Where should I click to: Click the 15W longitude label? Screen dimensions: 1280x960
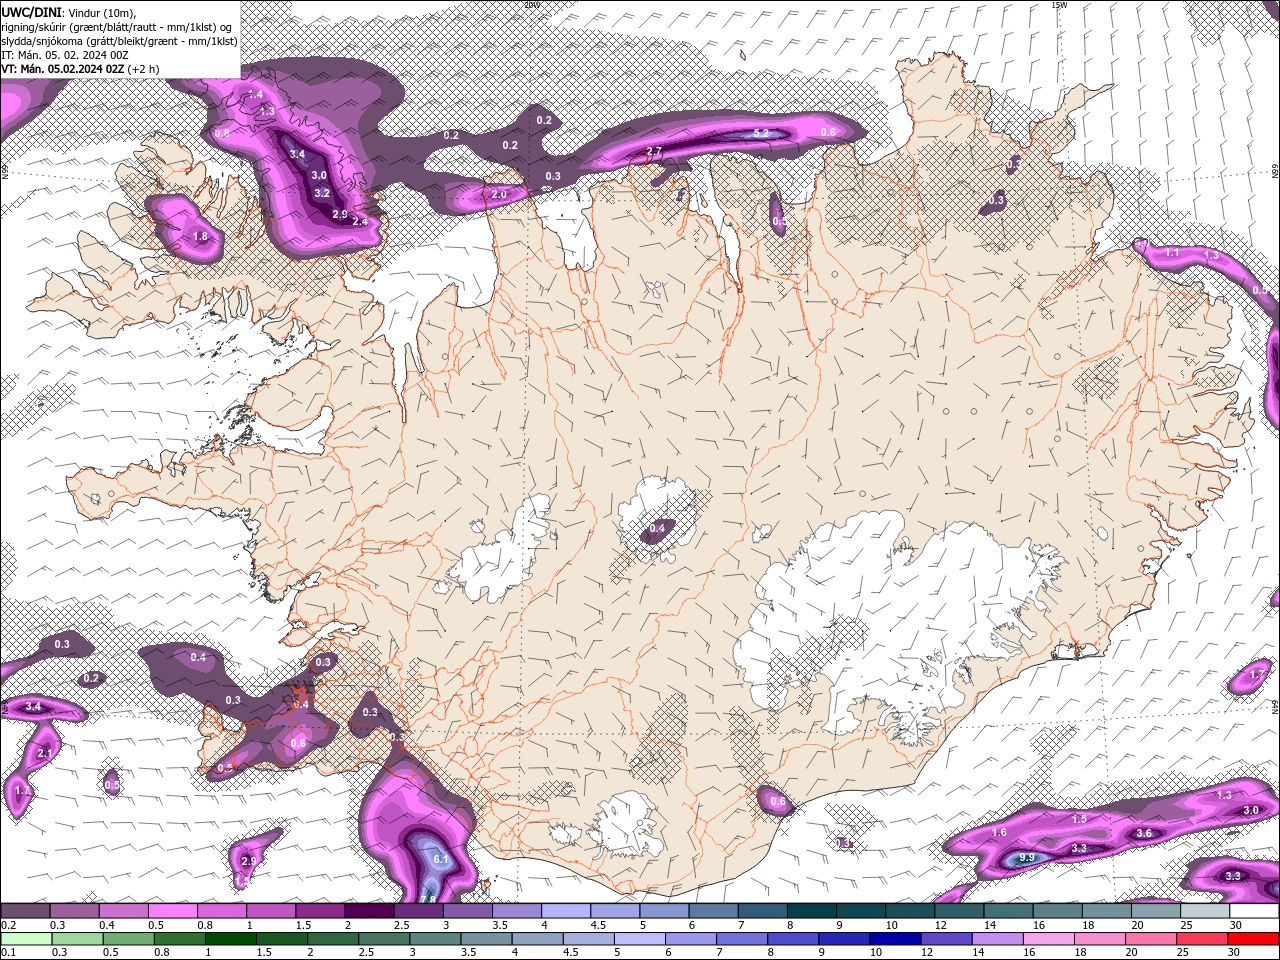tap(1059, 5)
